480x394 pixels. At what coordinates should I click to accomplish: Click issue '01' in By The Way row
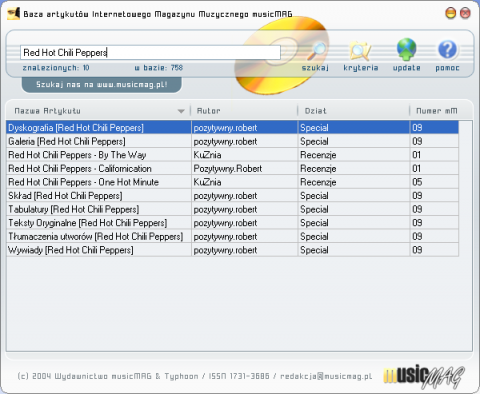click(417, 155)
